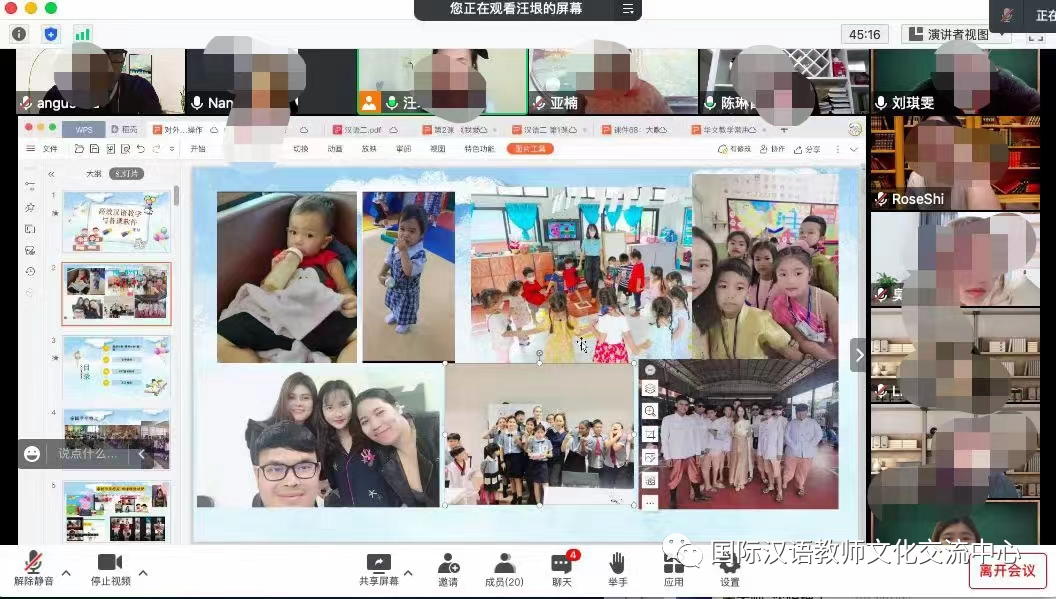Expand quick access toolbar dropdown arrow
Image resolution: width=1056 pixels, height=599 pixels.
[172, 149]
